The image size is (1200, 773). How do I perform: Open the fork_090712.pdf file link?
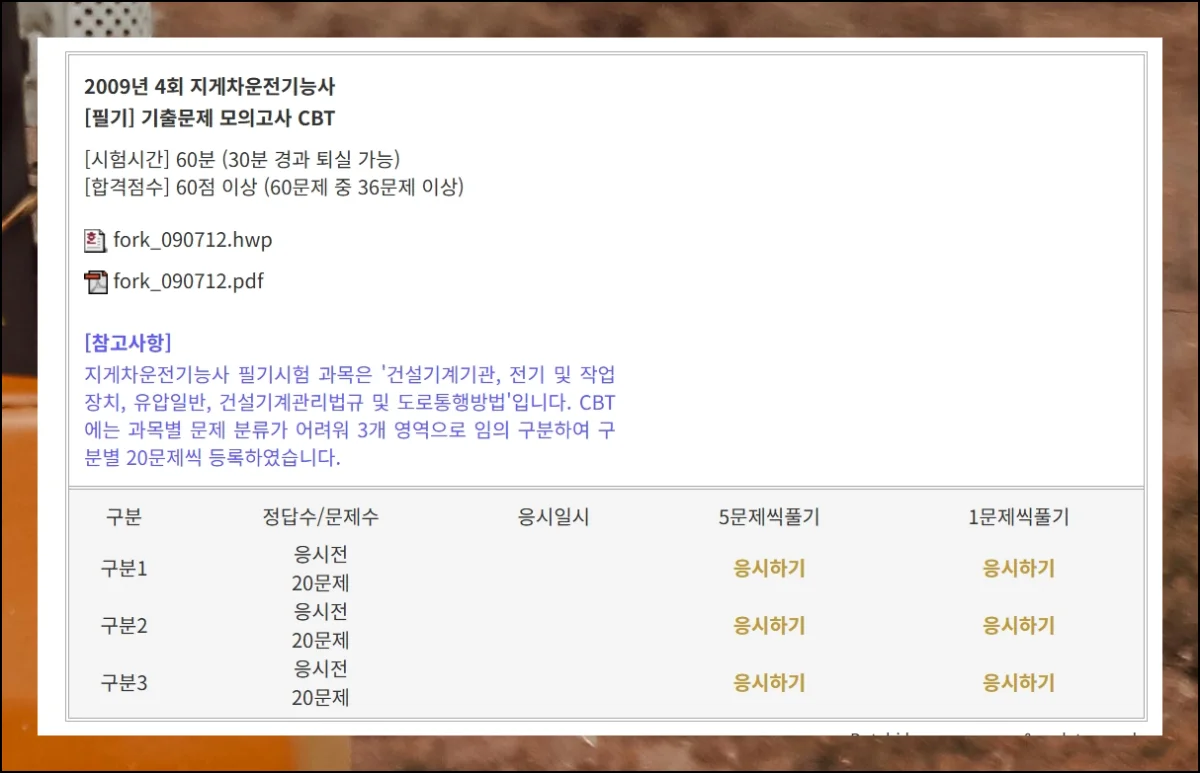click(188, 282)
